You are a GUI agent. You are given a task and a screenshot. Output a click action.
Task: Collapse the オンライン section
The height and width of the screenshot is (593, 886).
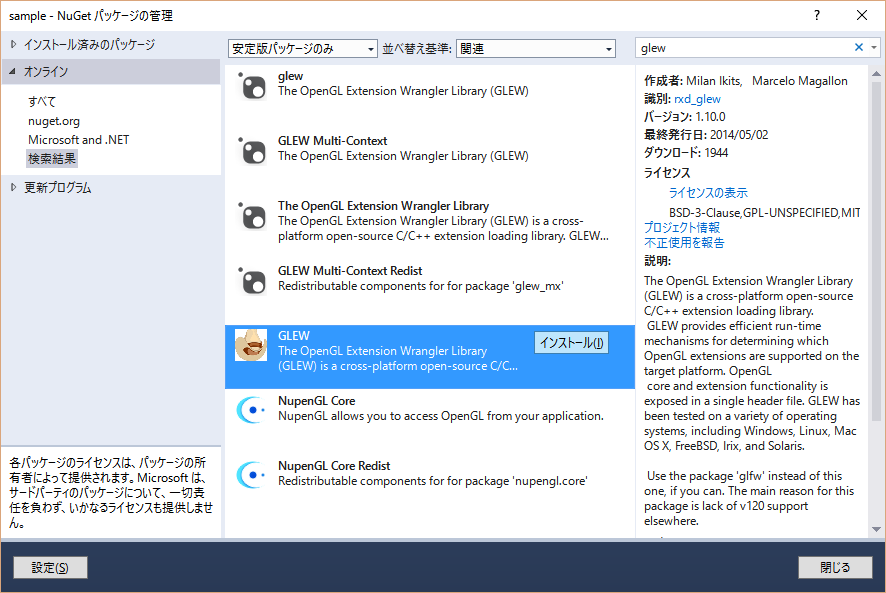(12, 71)
